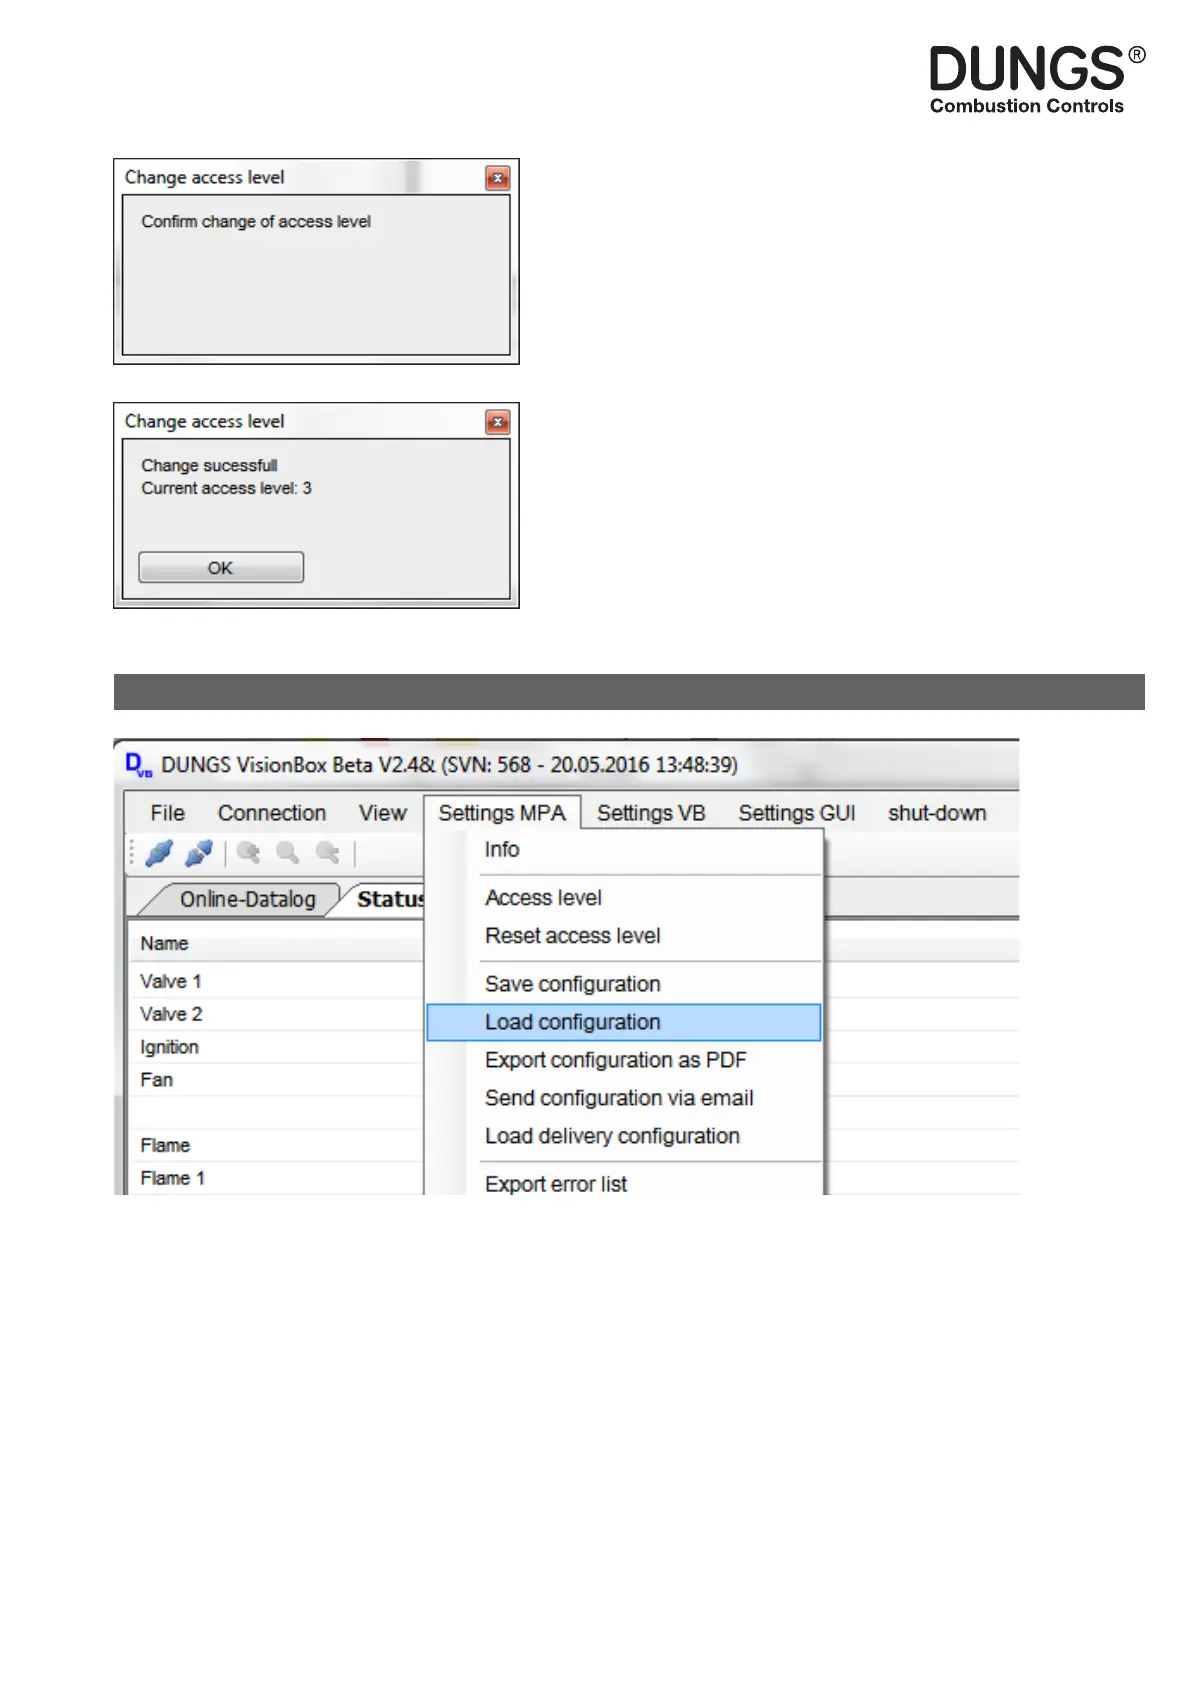Select the Ignition row
Viewport: 1191px width, 1684px height.
(276, 1047)
